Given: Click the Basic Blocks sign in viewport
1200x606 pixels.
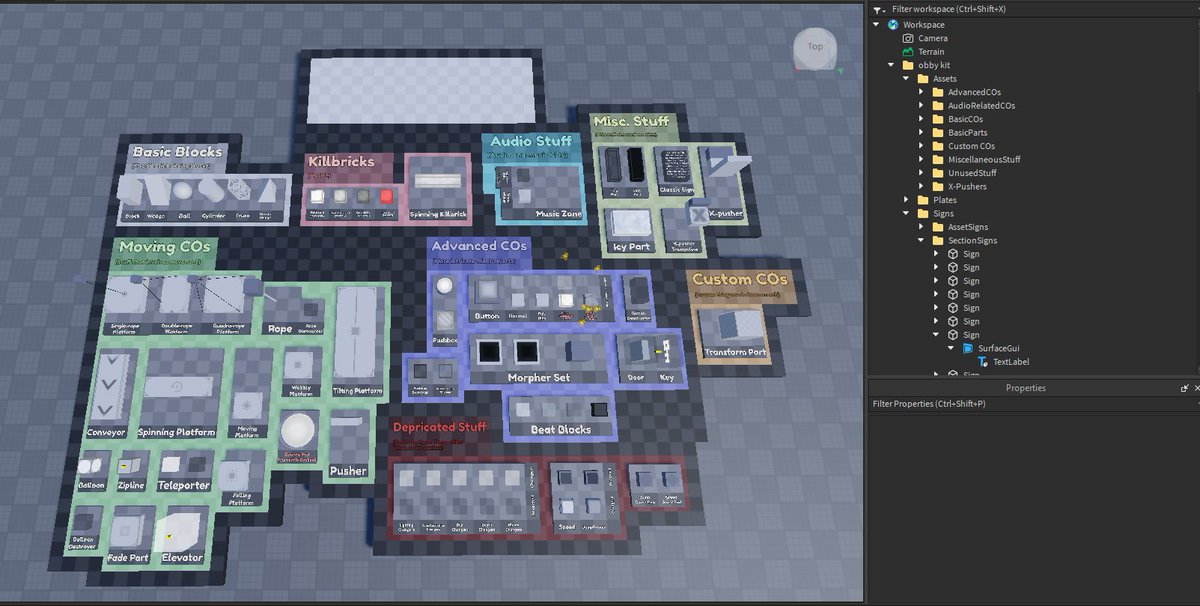Looking at the screenshot, I should click(177, 155).
